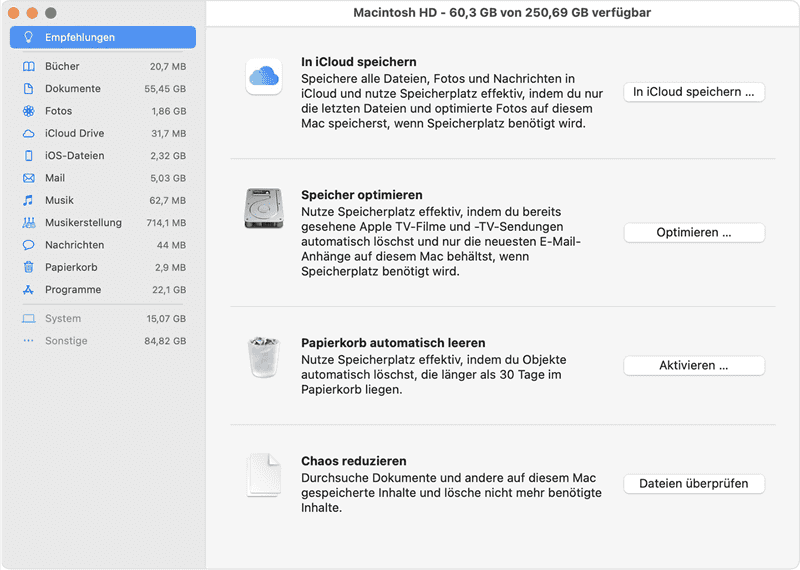Click the '2,32 GB' size value
The height and width of the screenshot is (570, 800).
tap(168, 156)
